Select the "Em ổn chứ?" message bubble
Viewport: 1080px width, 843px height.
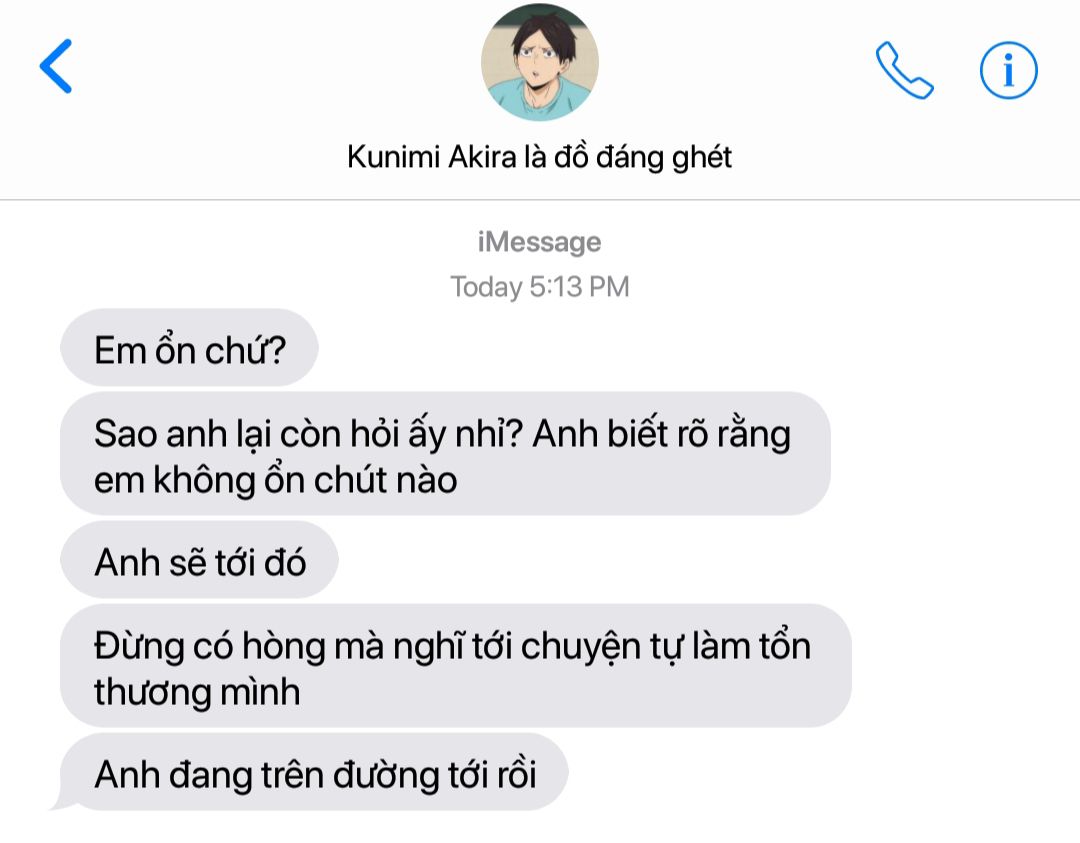[189, 348]
